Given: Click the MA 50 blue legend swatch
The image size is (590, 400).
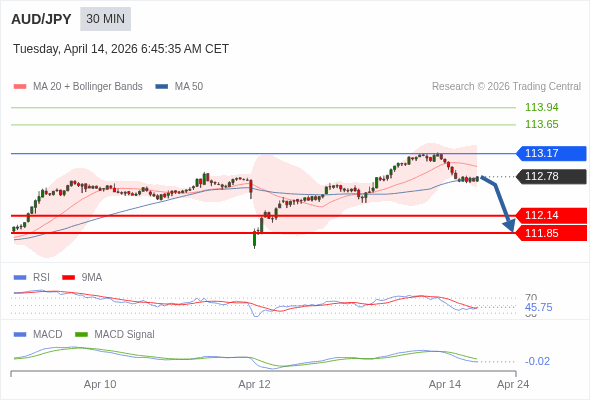Looking at the screenshot, I should click(x=162, y=87).
